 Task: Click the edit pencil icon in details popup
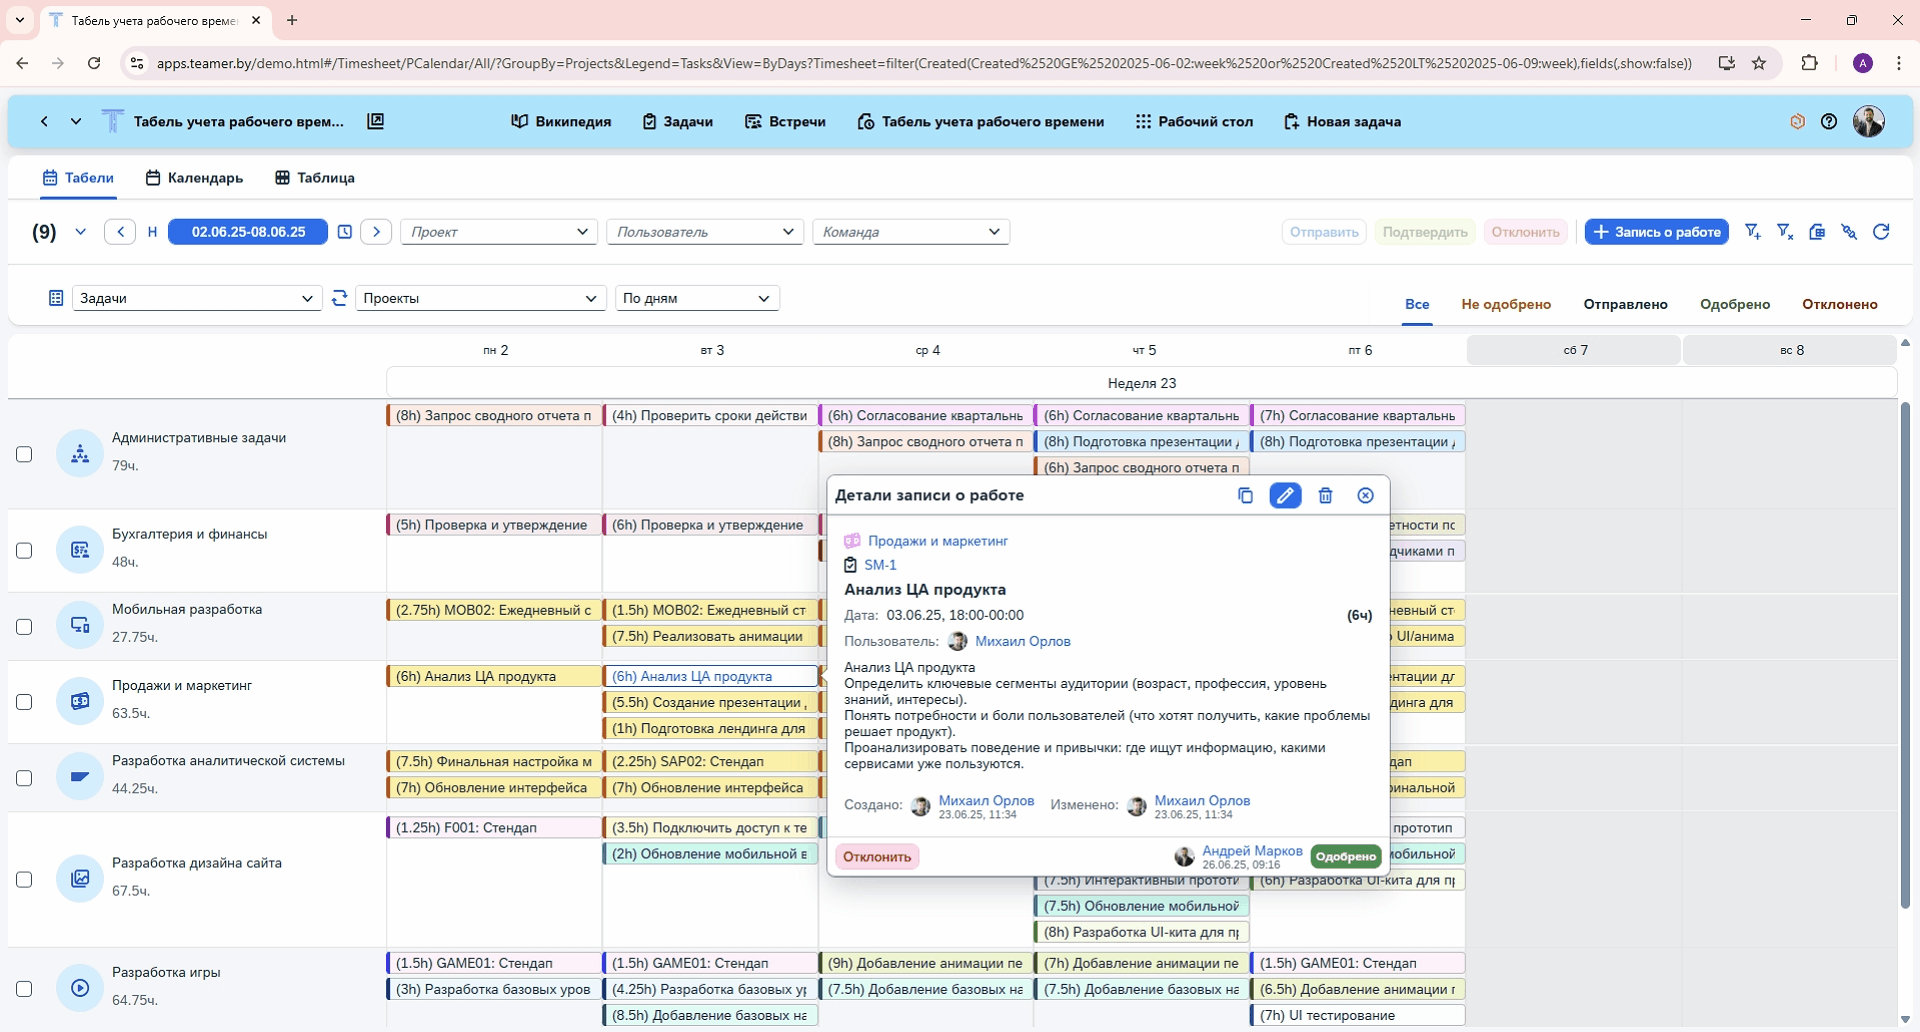[1285, 496]
